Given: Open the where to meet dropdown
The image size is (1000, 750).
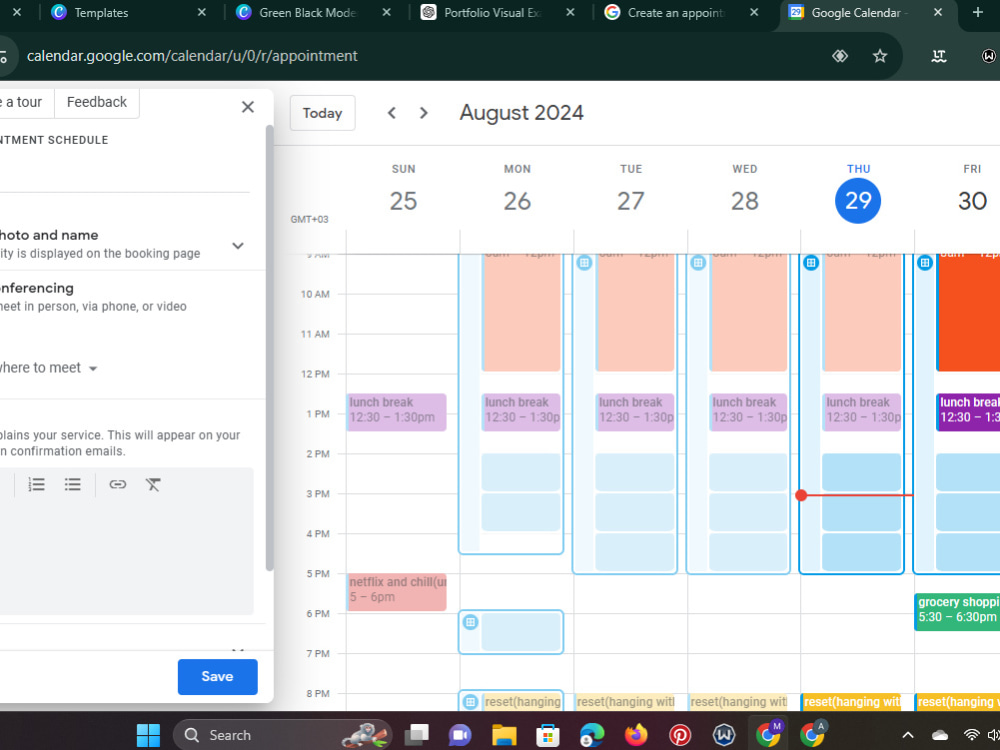Looking at the screenshot, I should (48, 368).
